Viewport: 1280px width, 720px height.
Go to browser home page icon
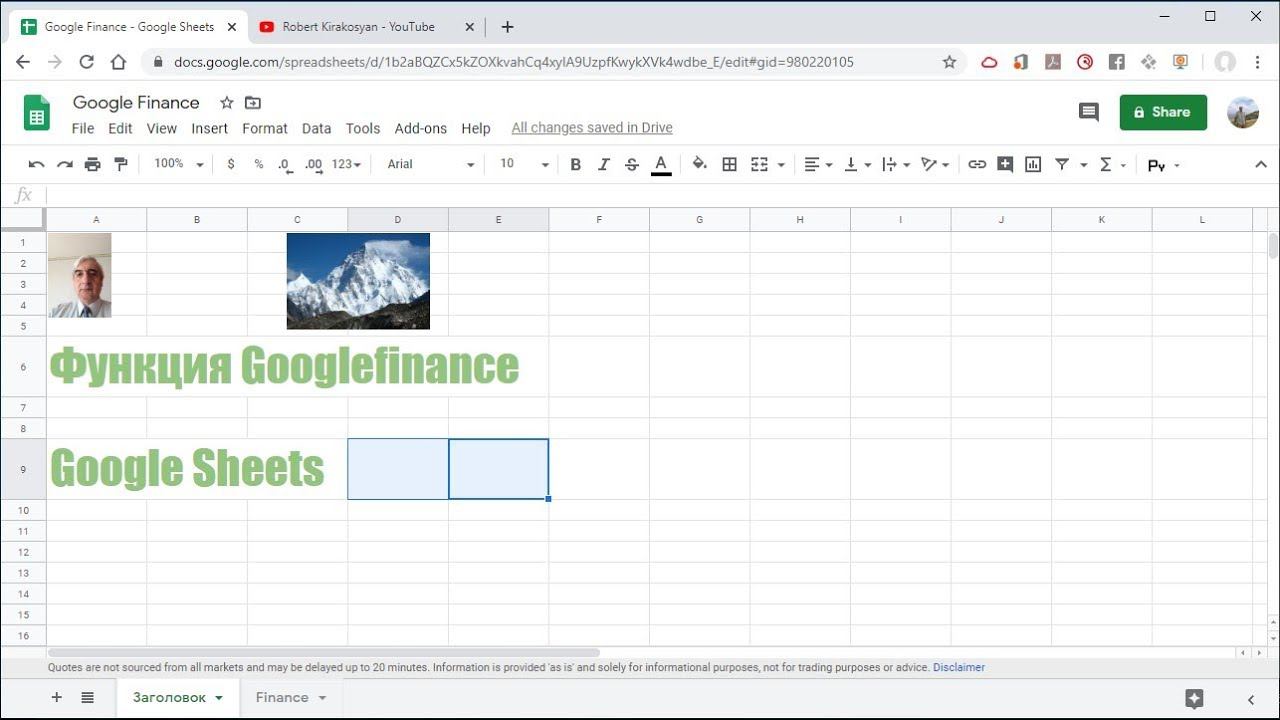pyautogui.click(x=118, y=62)
